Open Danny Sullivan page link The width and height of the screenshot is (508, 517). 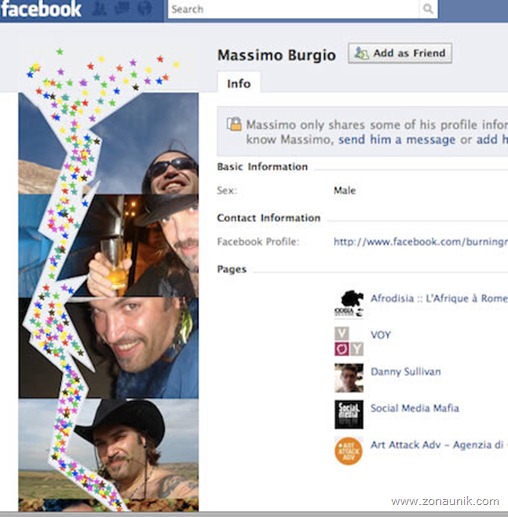pos(406,371)
